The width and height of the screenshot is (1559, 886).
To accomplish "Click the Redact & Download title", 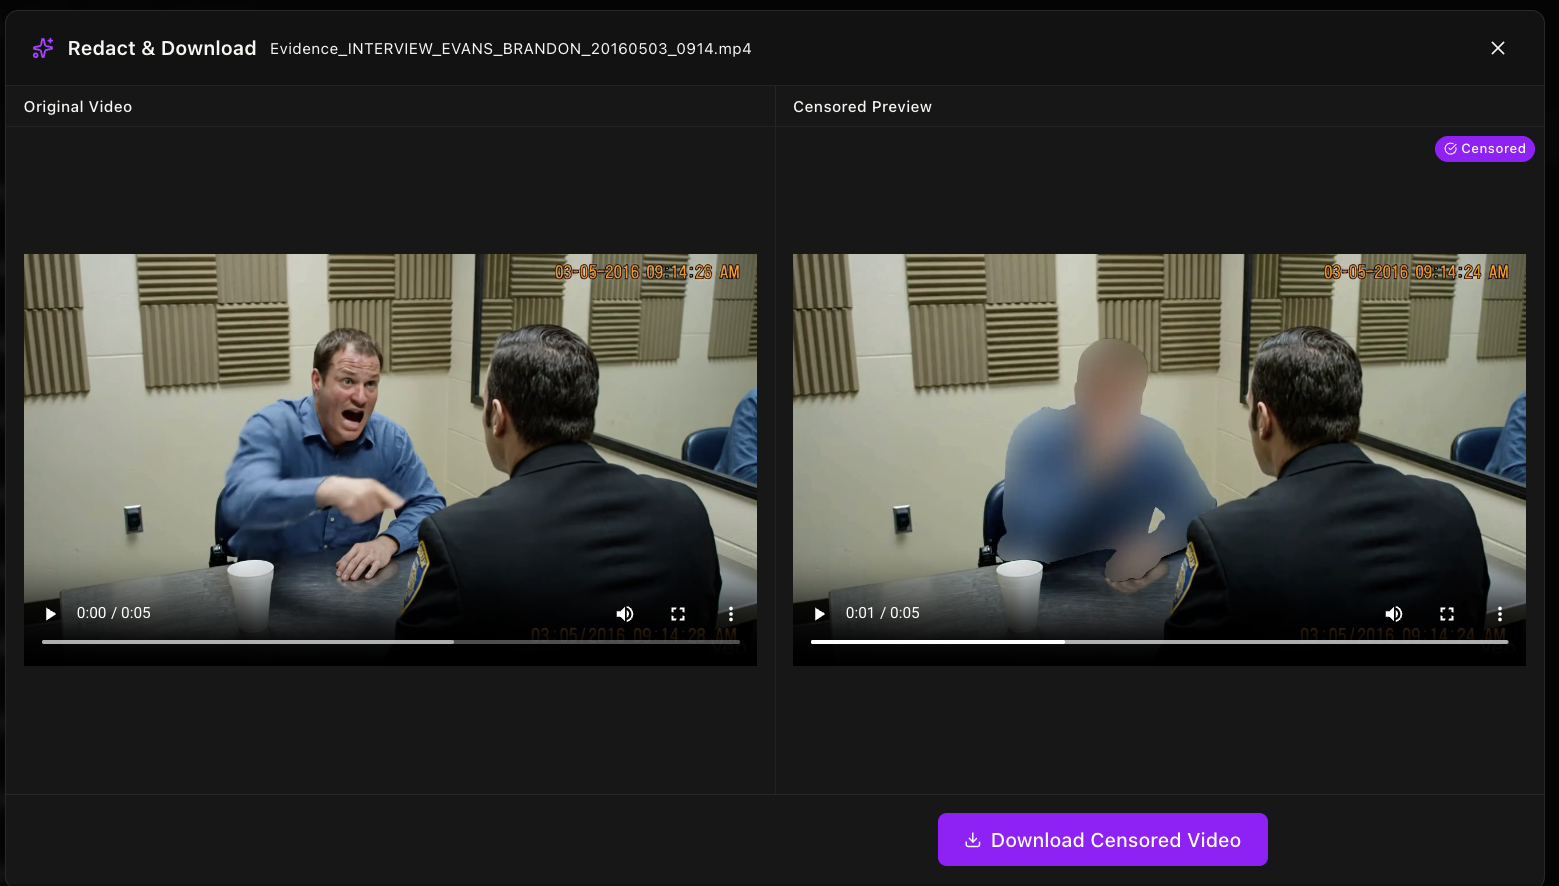I will [x=162, y=48].
